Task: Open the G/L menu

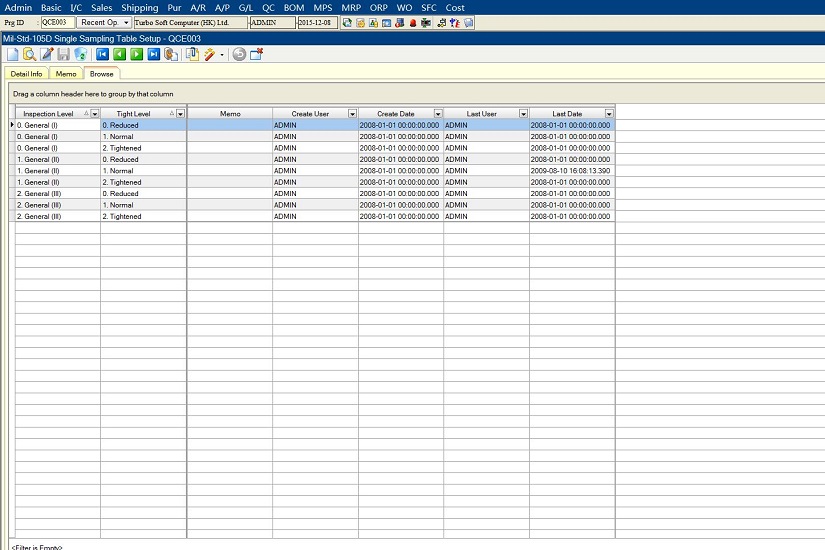Action: click(x=246, y=7)
